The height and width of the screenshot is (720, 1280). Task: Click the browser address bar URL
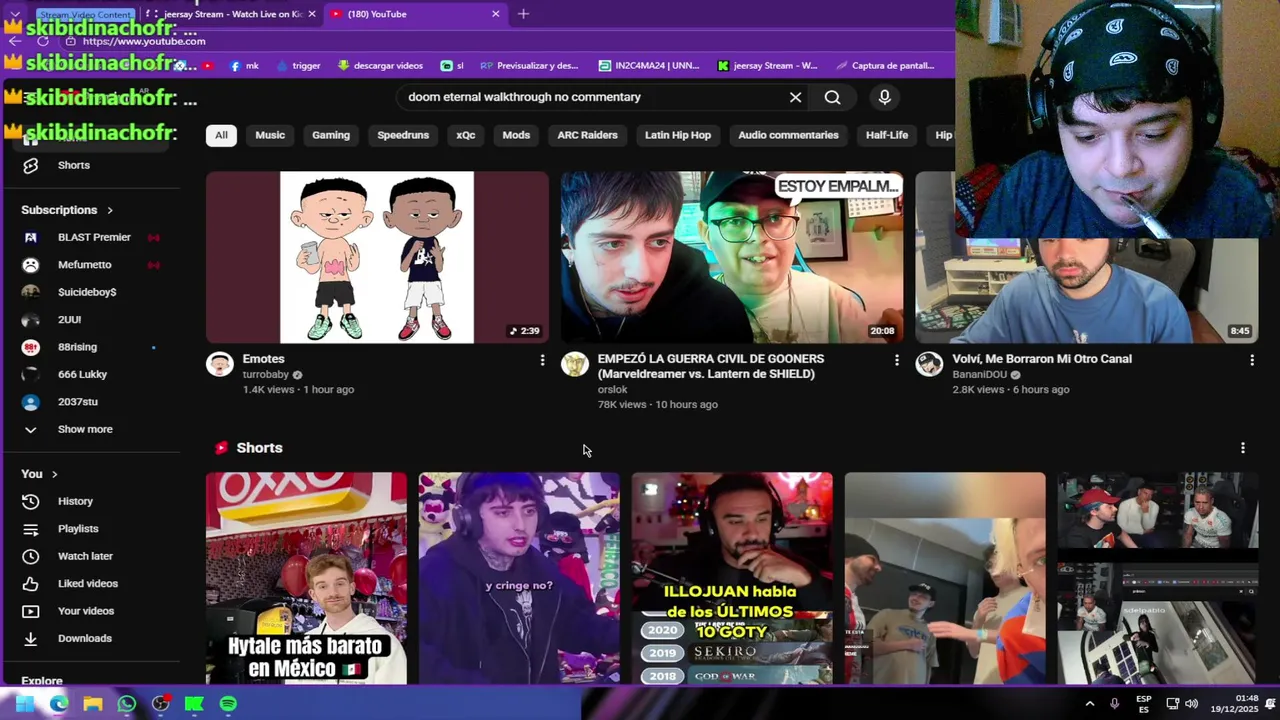point(144,41)
